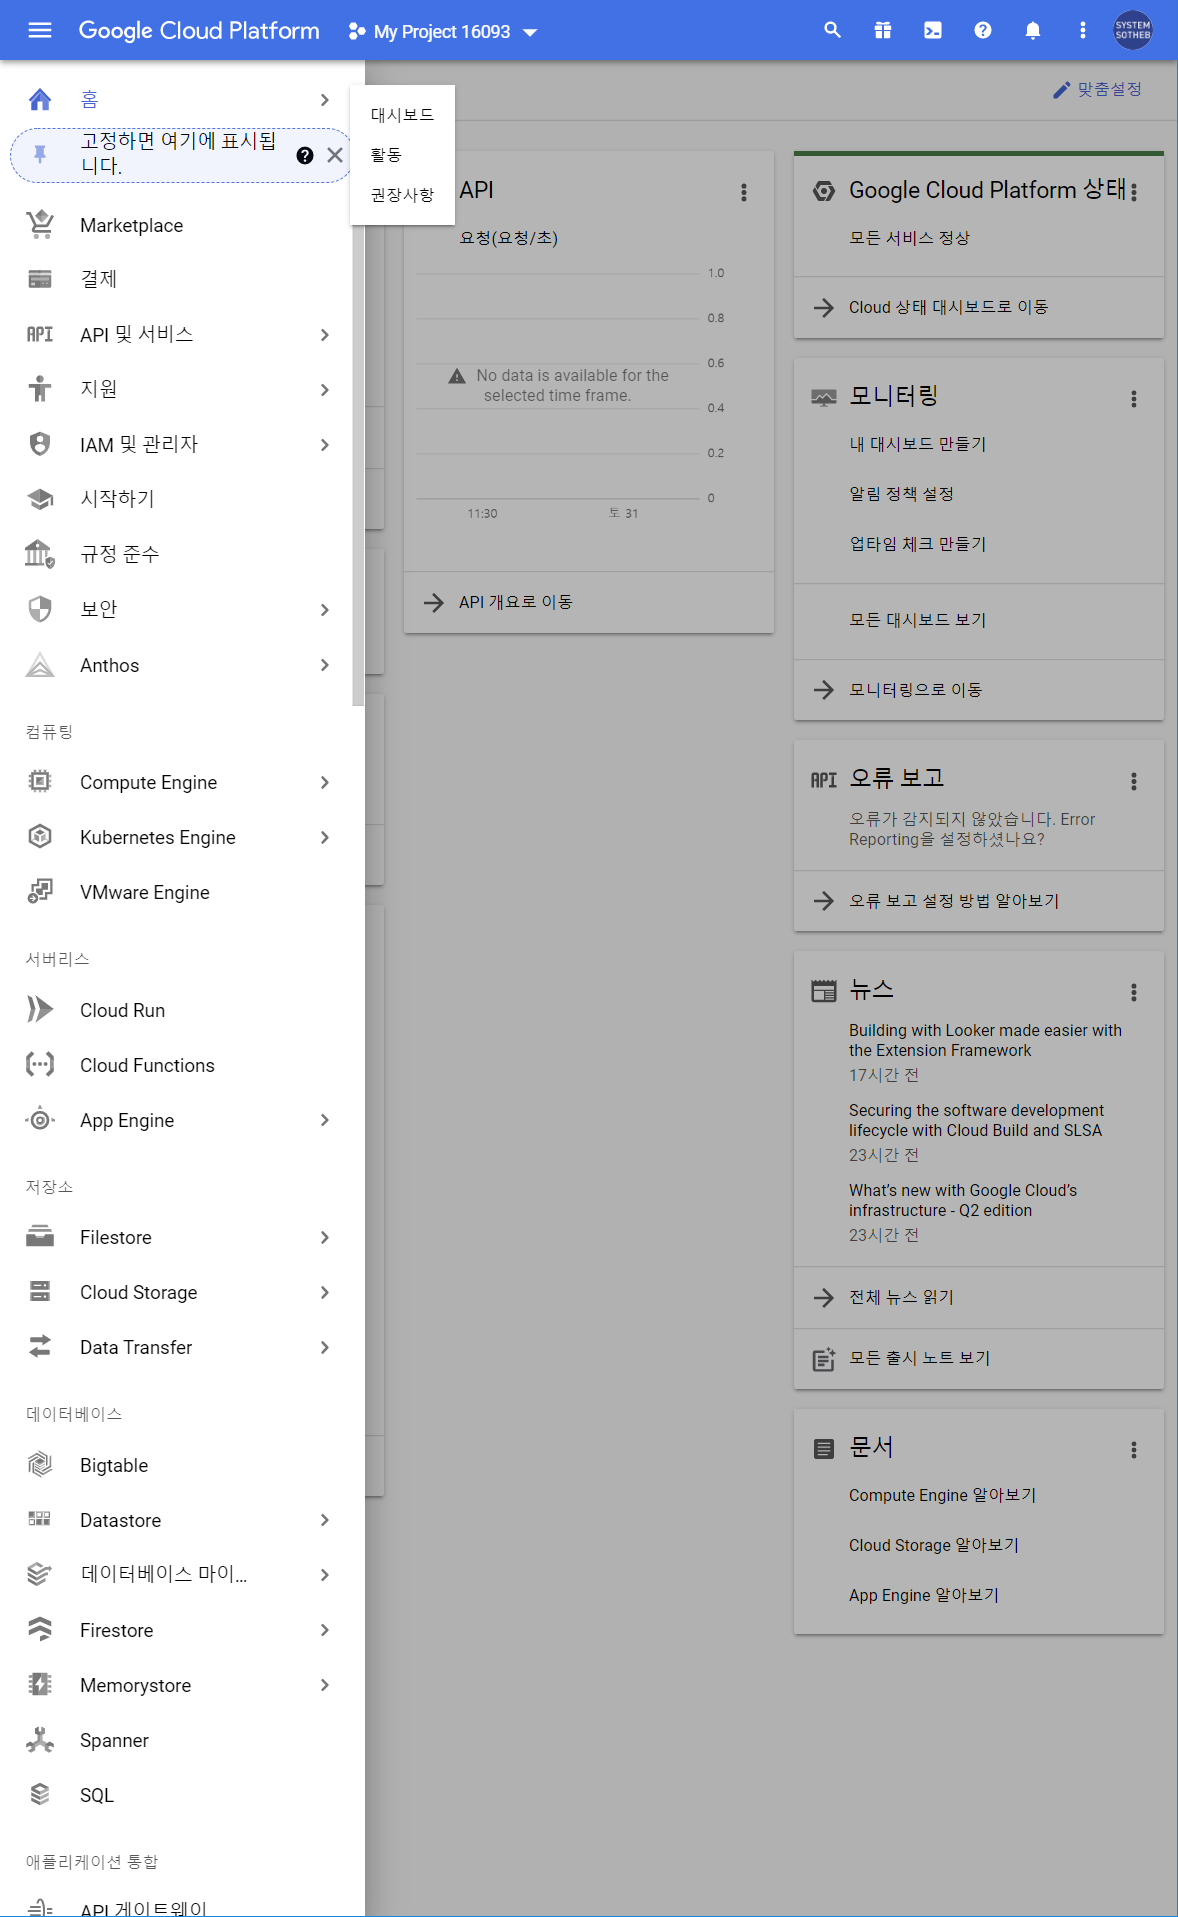Viewport: 1178px width, 1917px height.
Task: Click the Kubernetes Engine icon
Action: click(40, 837)
